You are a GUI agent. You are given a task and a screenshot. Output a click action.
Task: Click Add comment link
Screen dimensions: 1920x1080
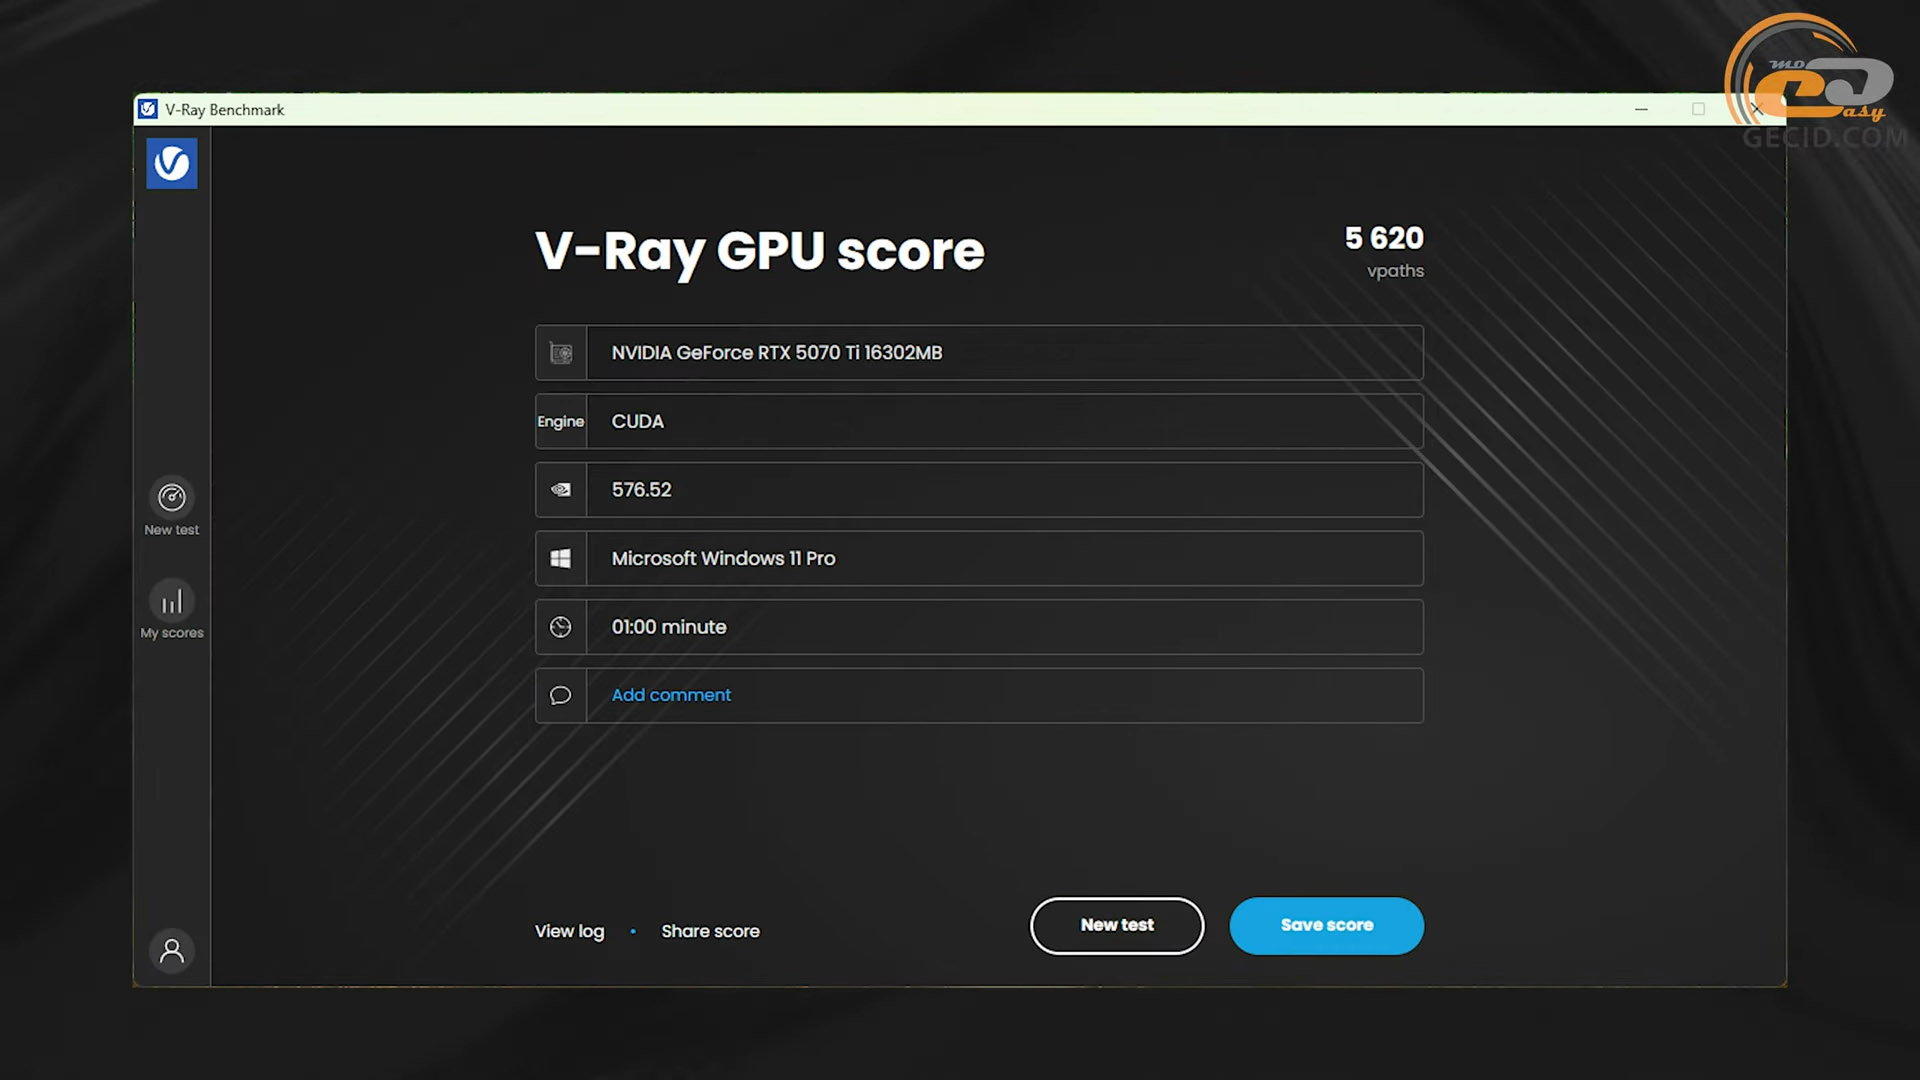pos(671,695)
